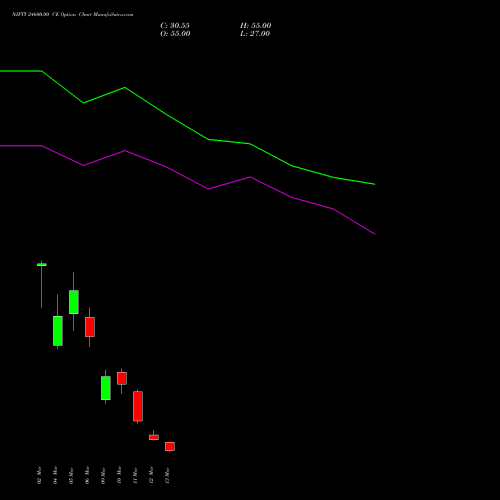
Task: Click the 10 Mar date axis label
Action: [119, 475]
